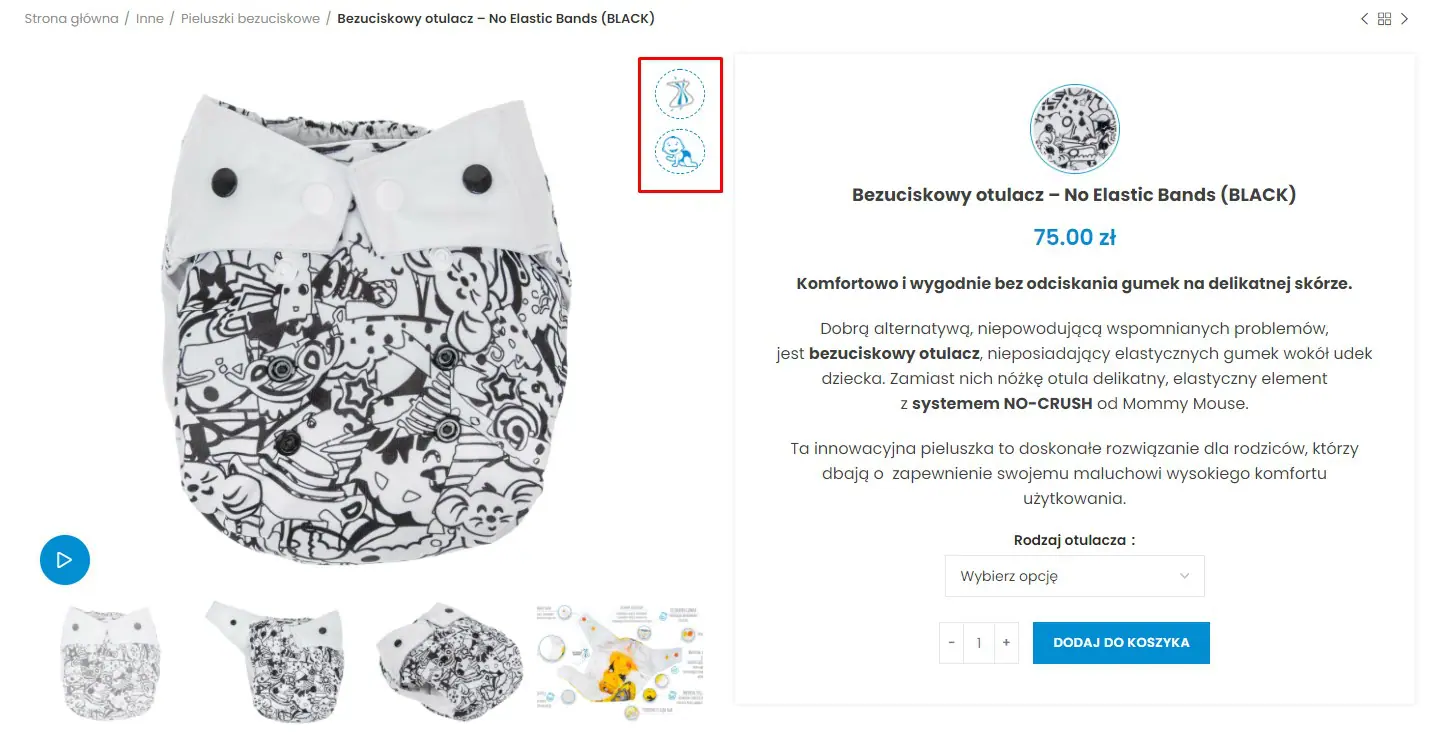
Task: Go to the previous product arrow
Action: pyautogui.click(x=1364, y=19)
